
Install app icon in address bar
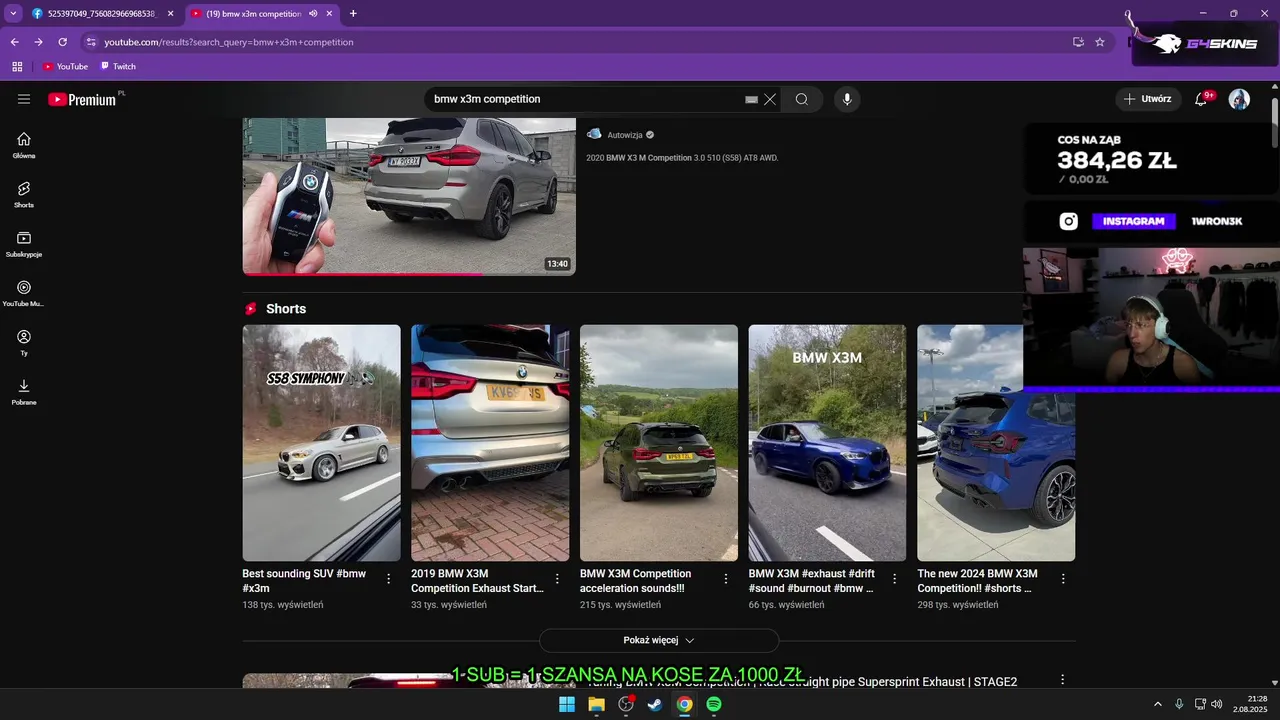pos(1078,42)
